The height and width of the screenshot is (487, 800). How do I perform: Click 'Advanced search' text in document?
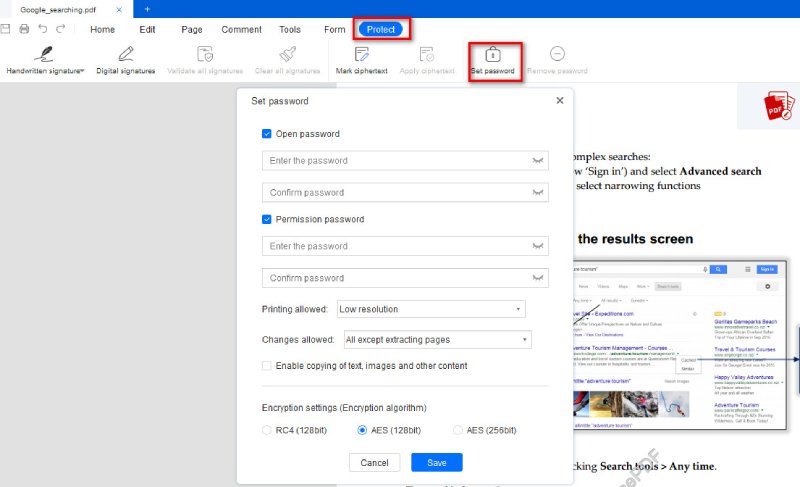tap(720, 171)
